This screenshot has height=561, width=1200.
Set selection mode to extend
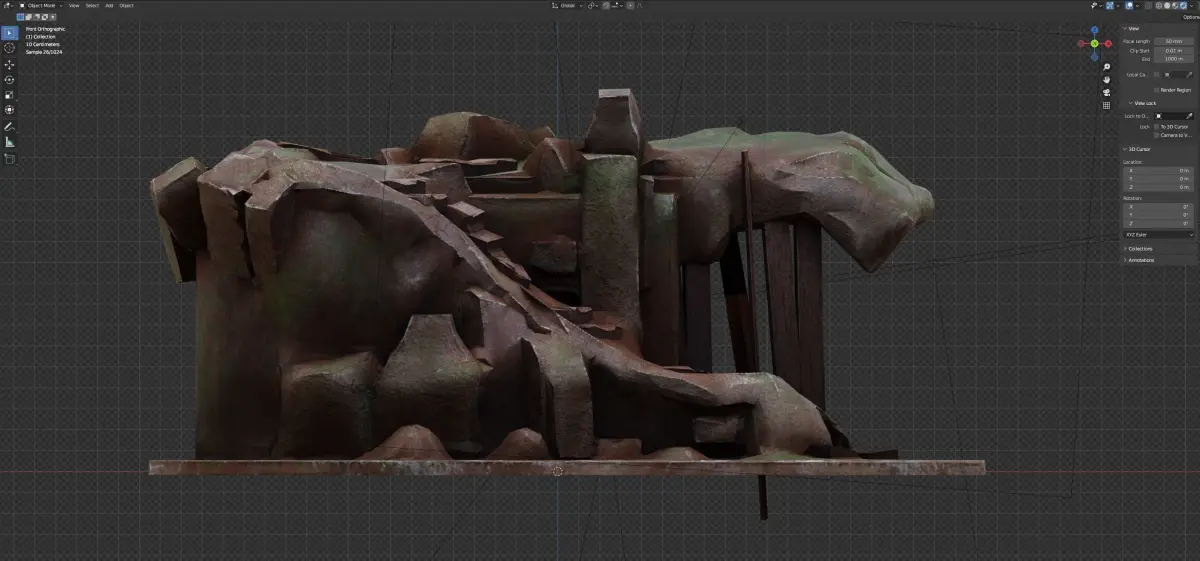[28, 17]
